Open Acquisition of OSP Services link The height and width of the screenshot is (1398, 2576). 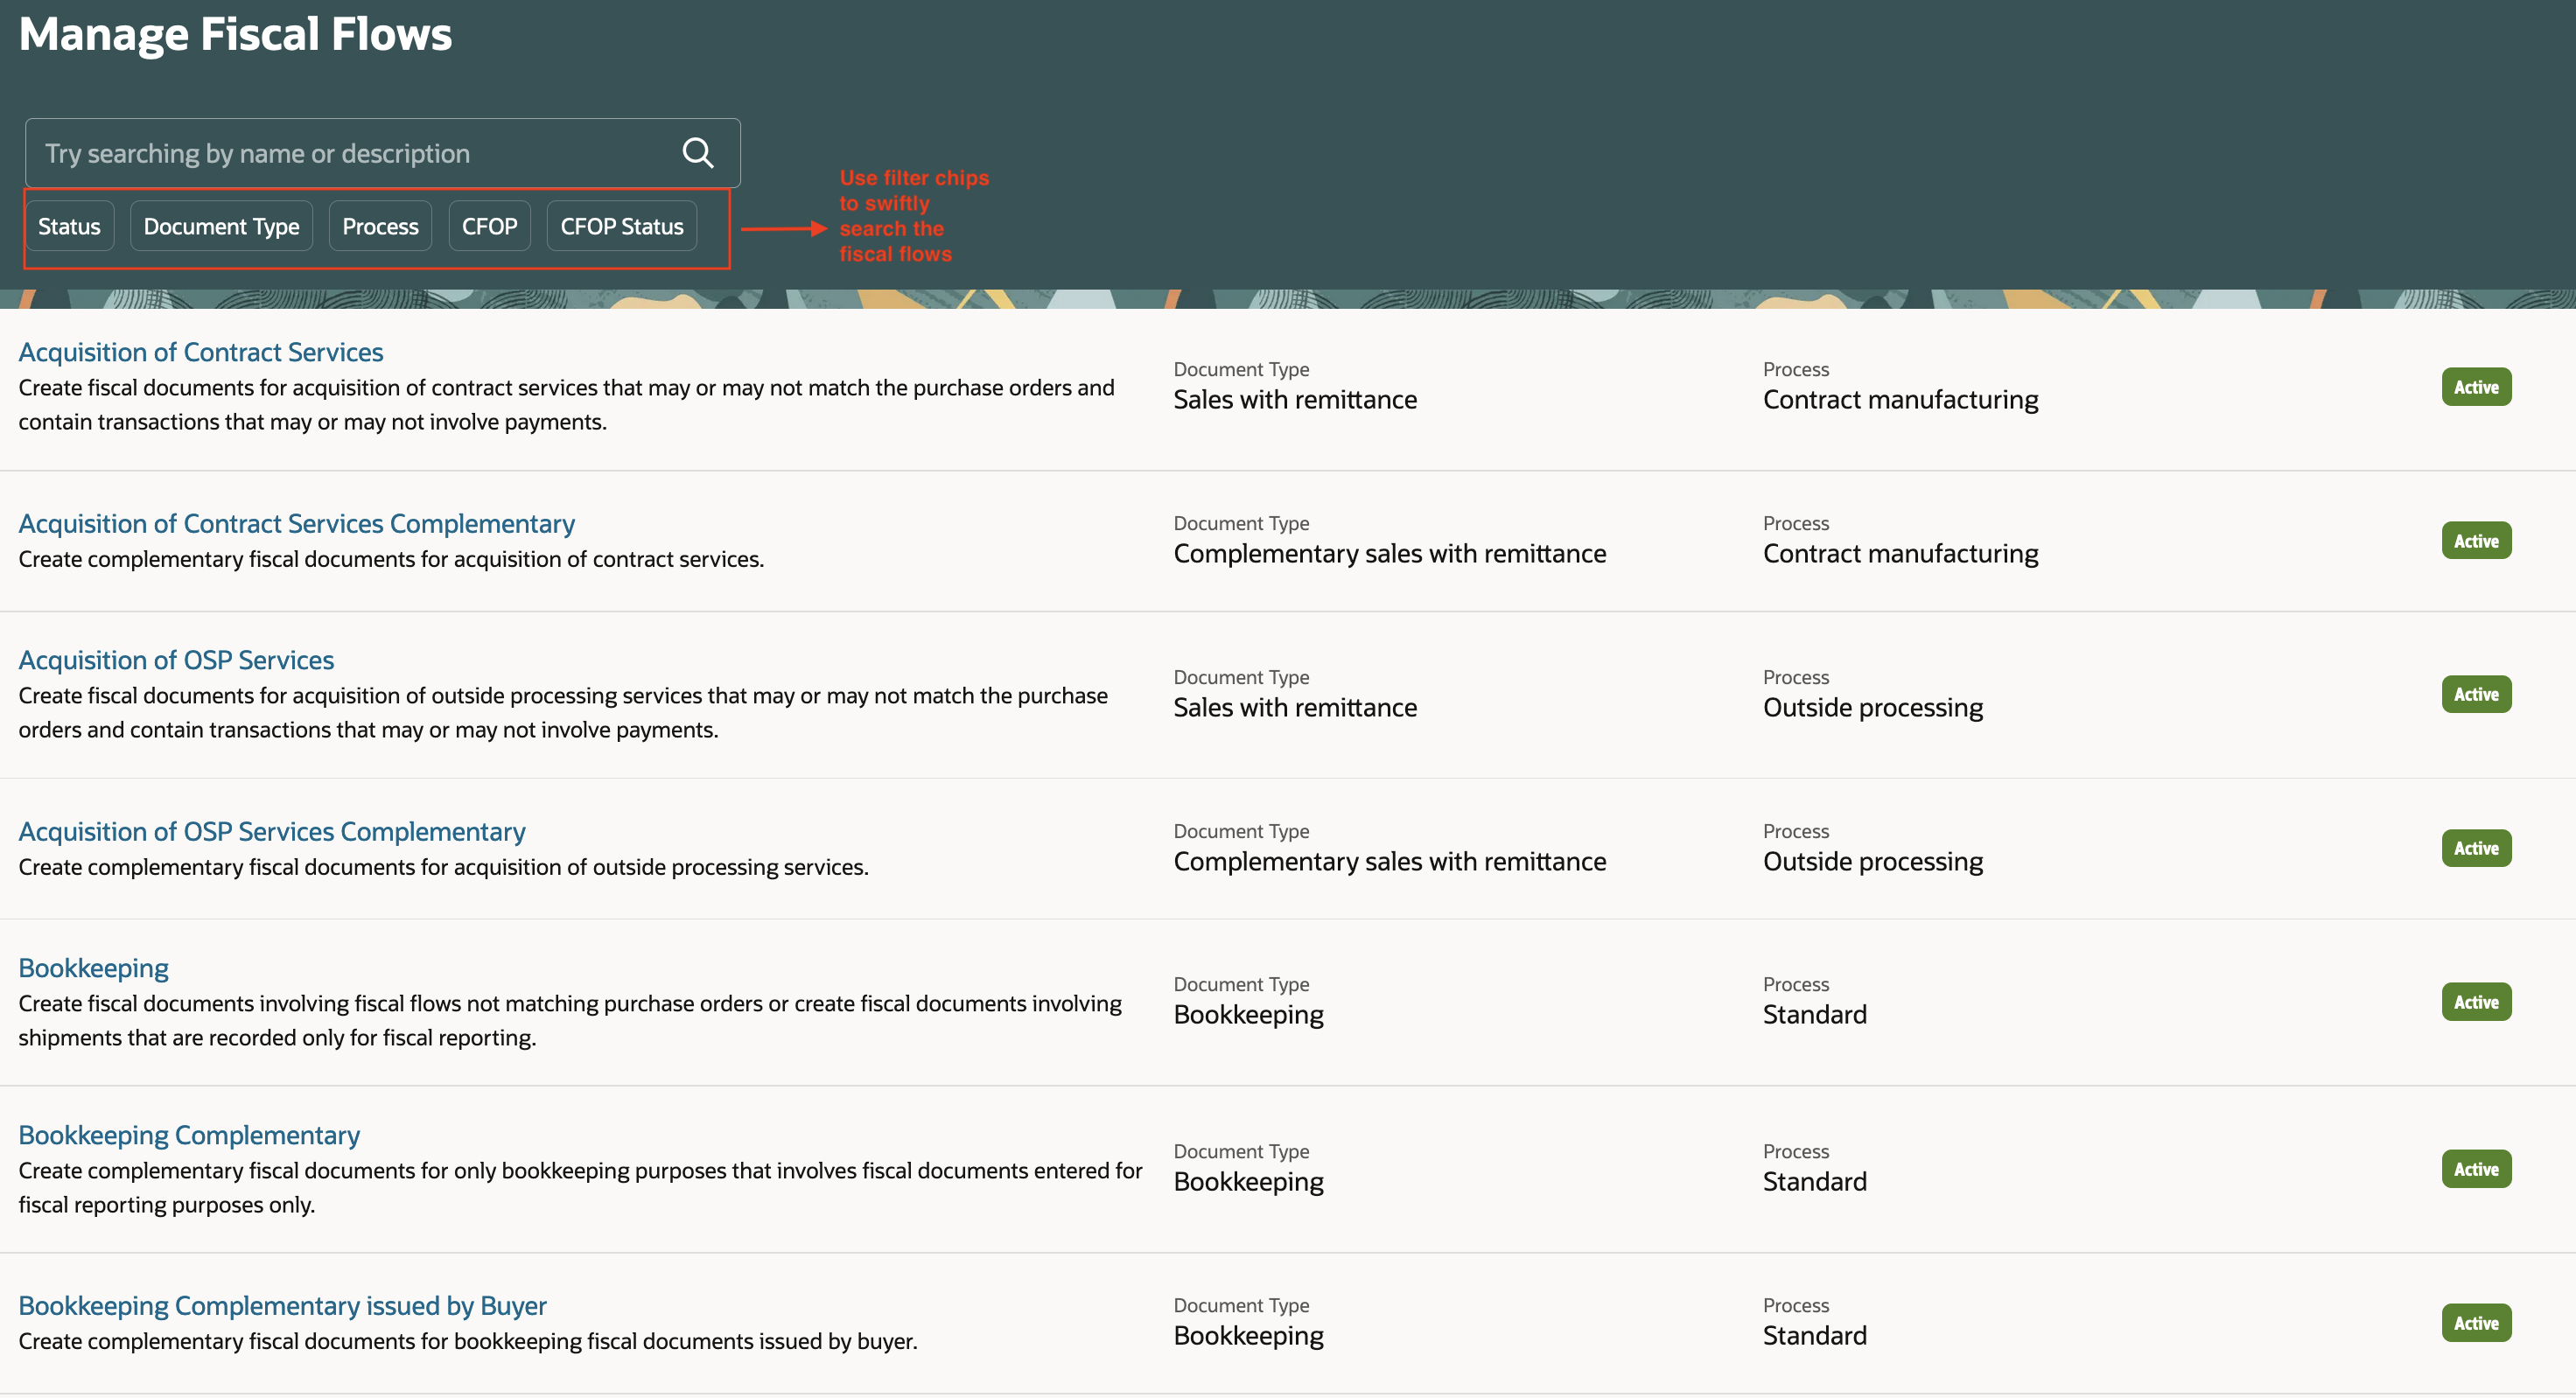(x=176, y=660)
